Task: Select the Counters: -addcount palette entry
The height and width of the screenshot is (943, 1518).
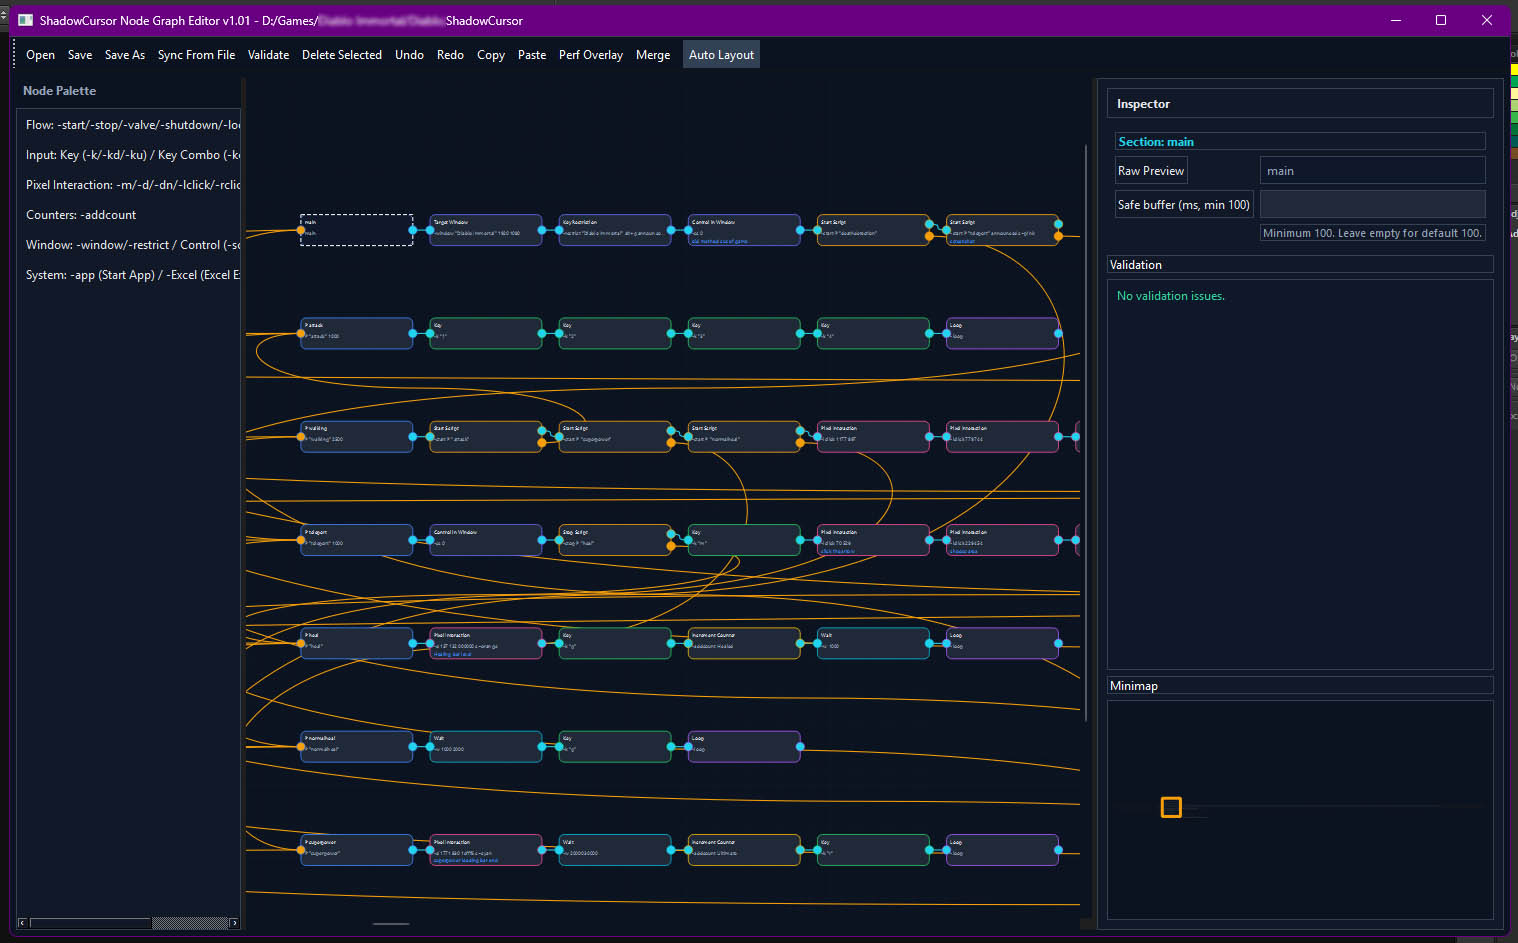Action: pyautogui.click(x=81, y=214)
